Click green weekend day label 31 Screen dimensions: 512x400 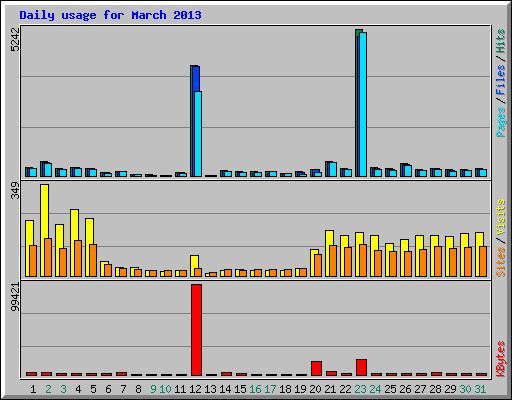click(480, 389)
